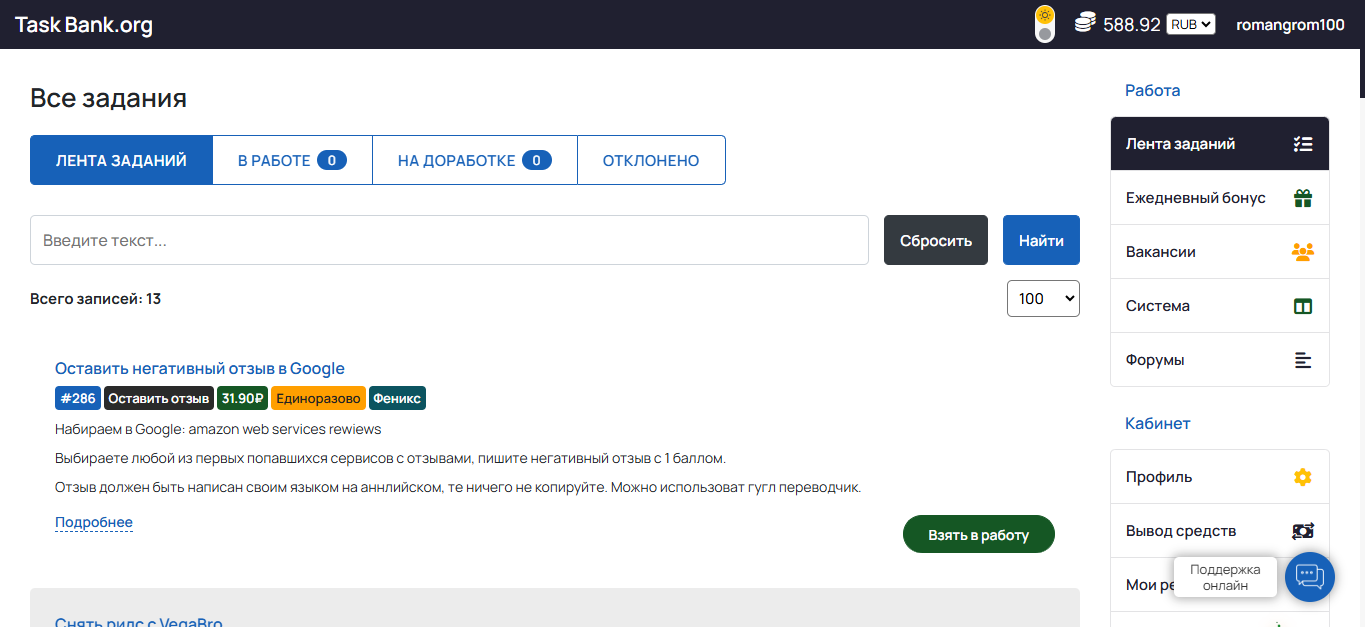
Task: Click the gift icon for Ежедневный бонус
Action: [1302, 198]
